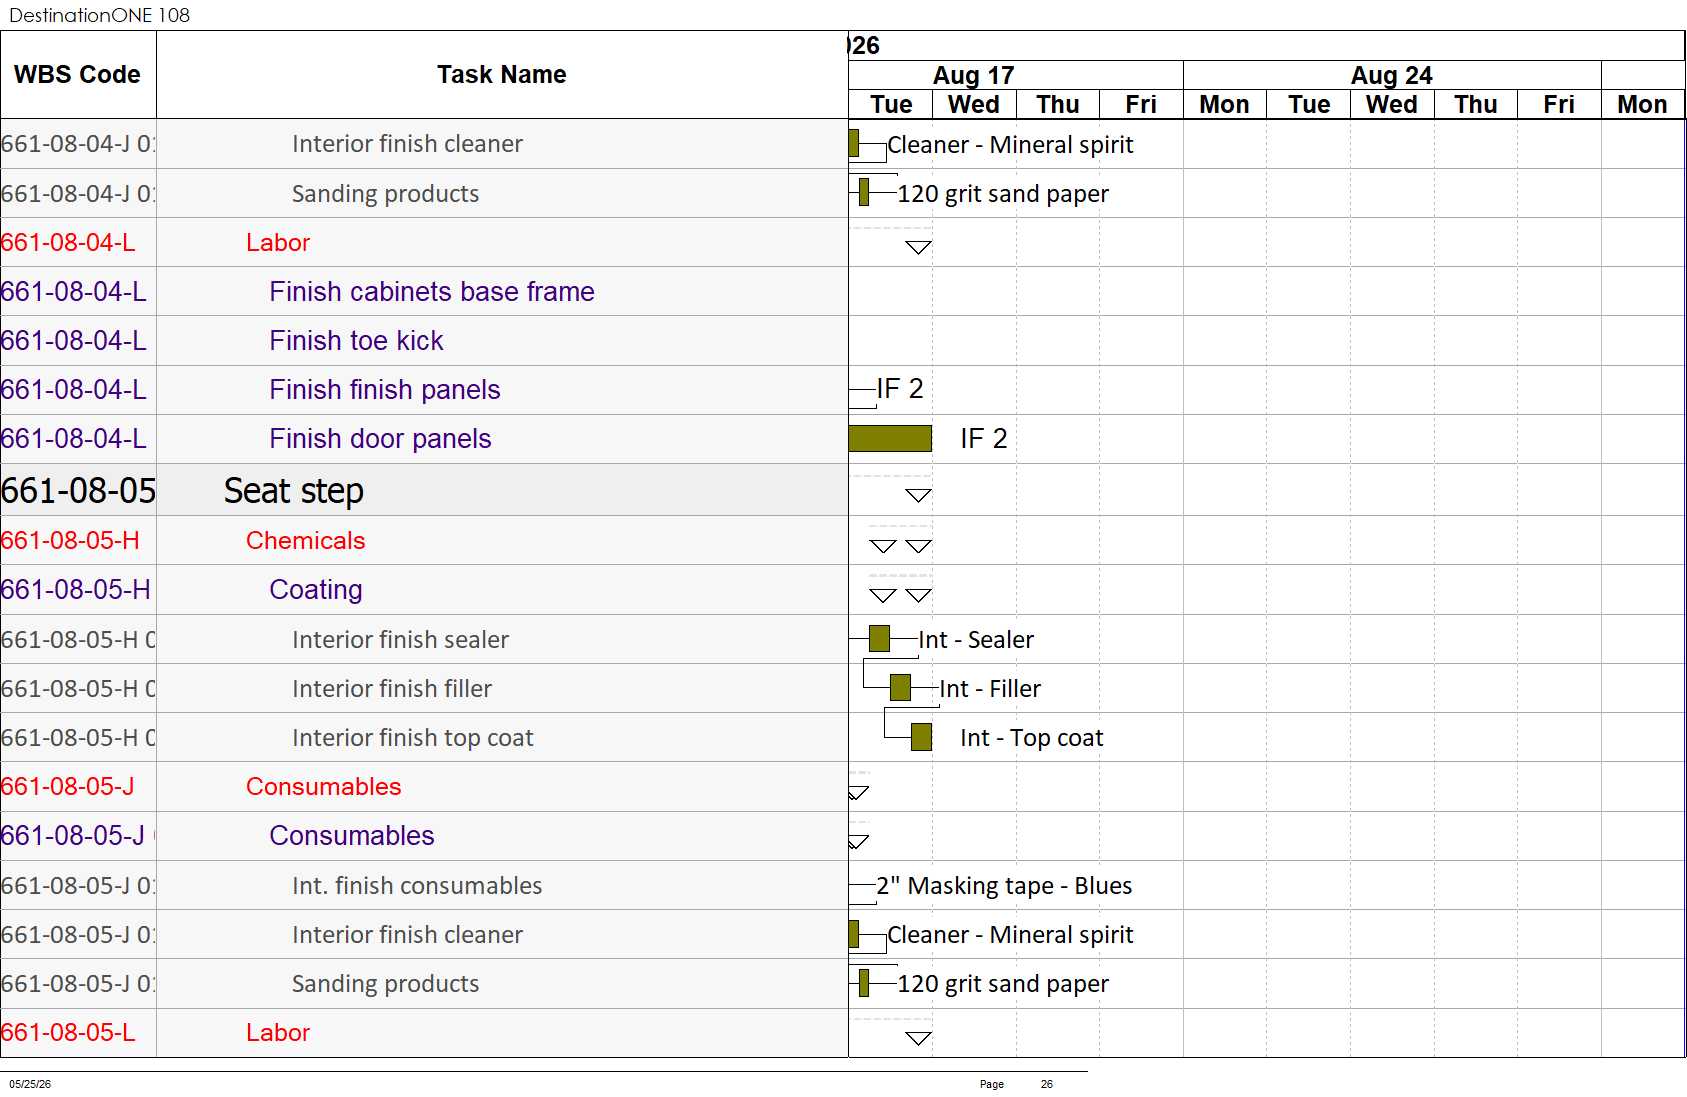Click the Aug 24 week header

pyautogui.click(x=1392, y=75)
